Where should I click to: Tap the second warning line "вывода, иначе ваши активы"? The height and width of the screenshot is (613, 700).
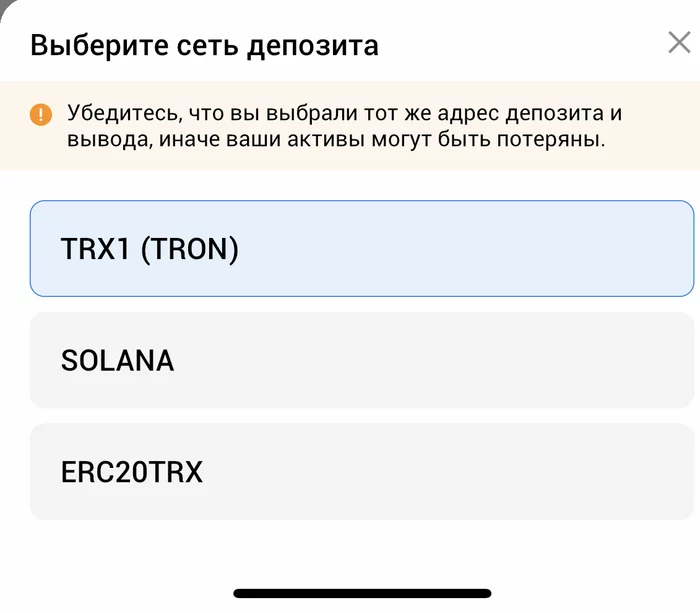(336, 139)
